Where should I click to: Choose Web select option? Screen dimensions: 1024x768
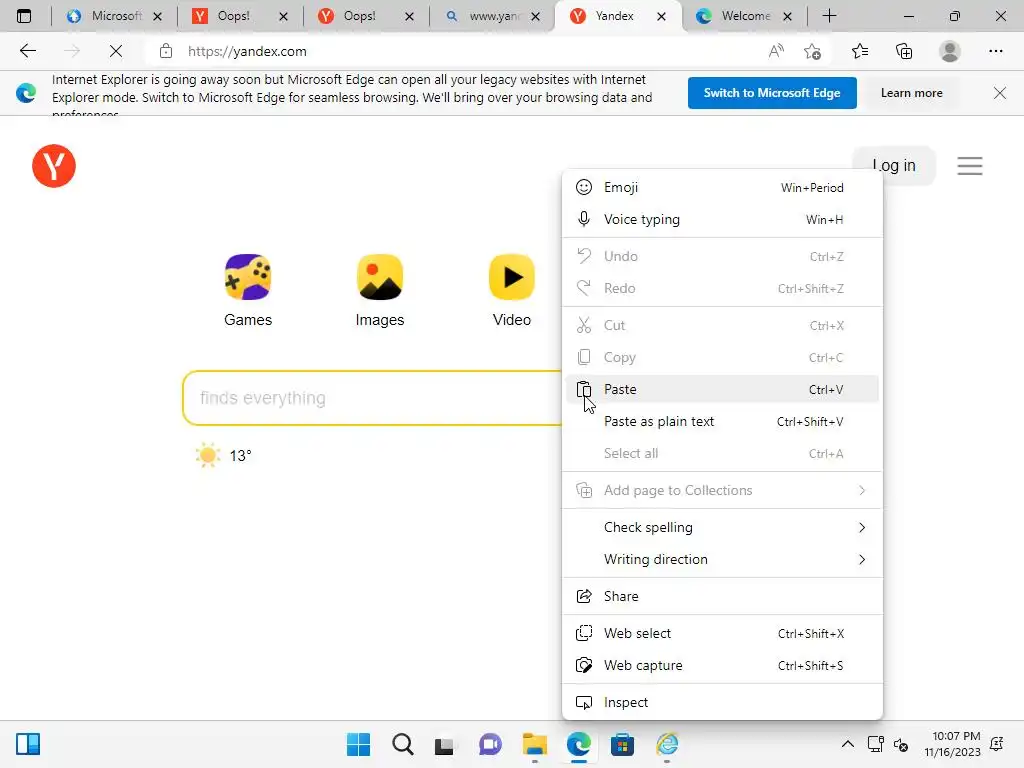(x=722, y=633)
